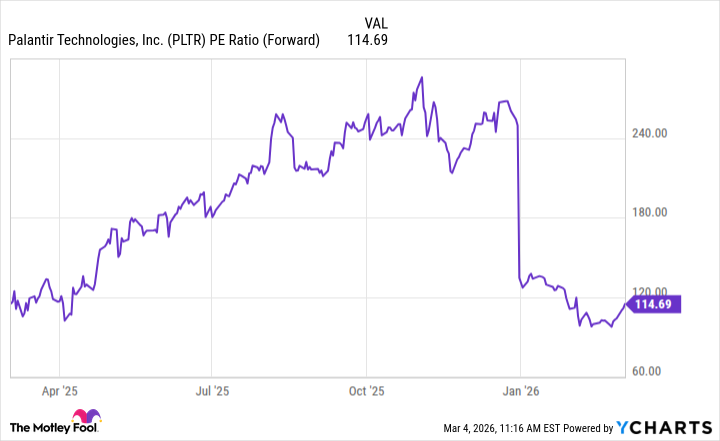
Task: Click the Oct '25 axis label
Action: [367, 390]
